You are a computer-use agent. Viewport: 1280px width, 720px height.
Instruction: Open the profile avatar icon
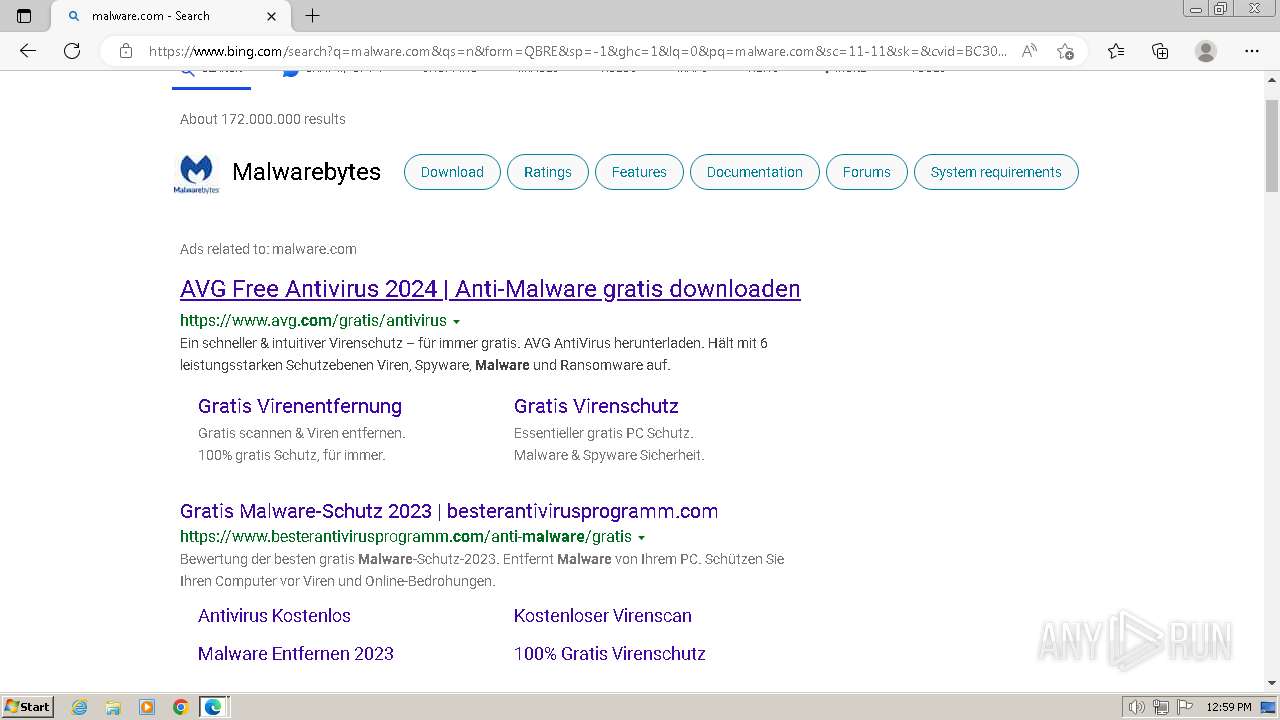(1206, 51)
